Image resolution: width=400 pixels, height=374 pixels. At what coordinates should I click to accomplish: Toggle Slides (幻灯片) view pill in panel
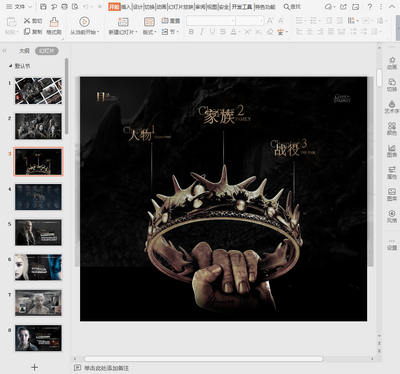(x=47, y=51)
